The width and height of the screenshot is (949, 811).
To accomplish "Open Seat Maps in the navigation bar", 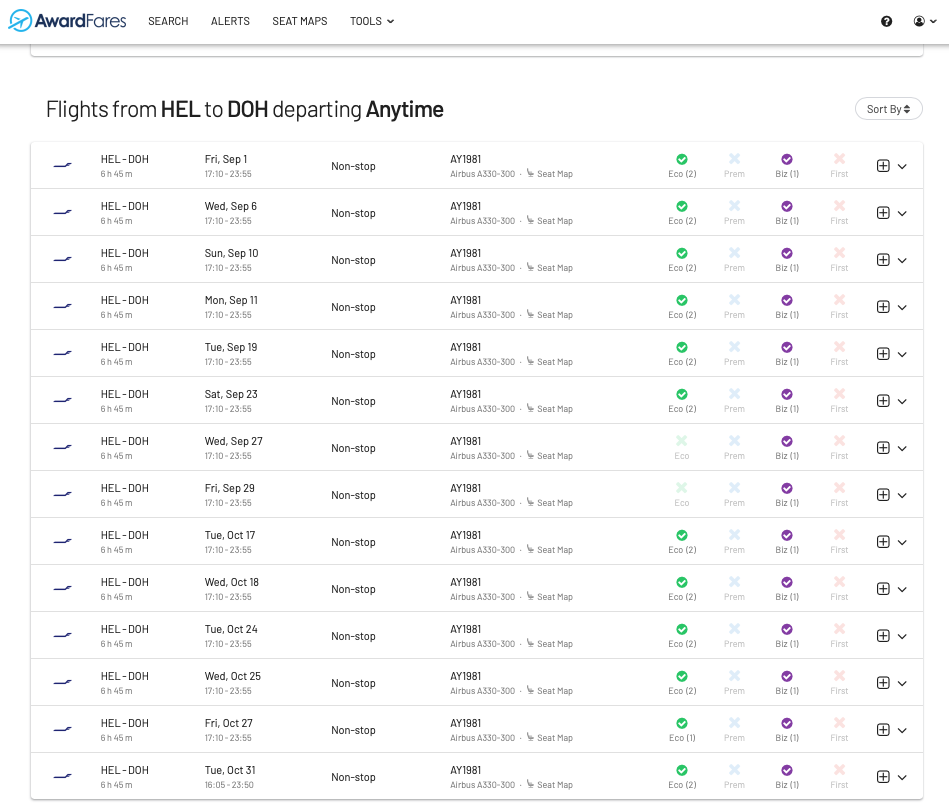I will pos(299,21).
